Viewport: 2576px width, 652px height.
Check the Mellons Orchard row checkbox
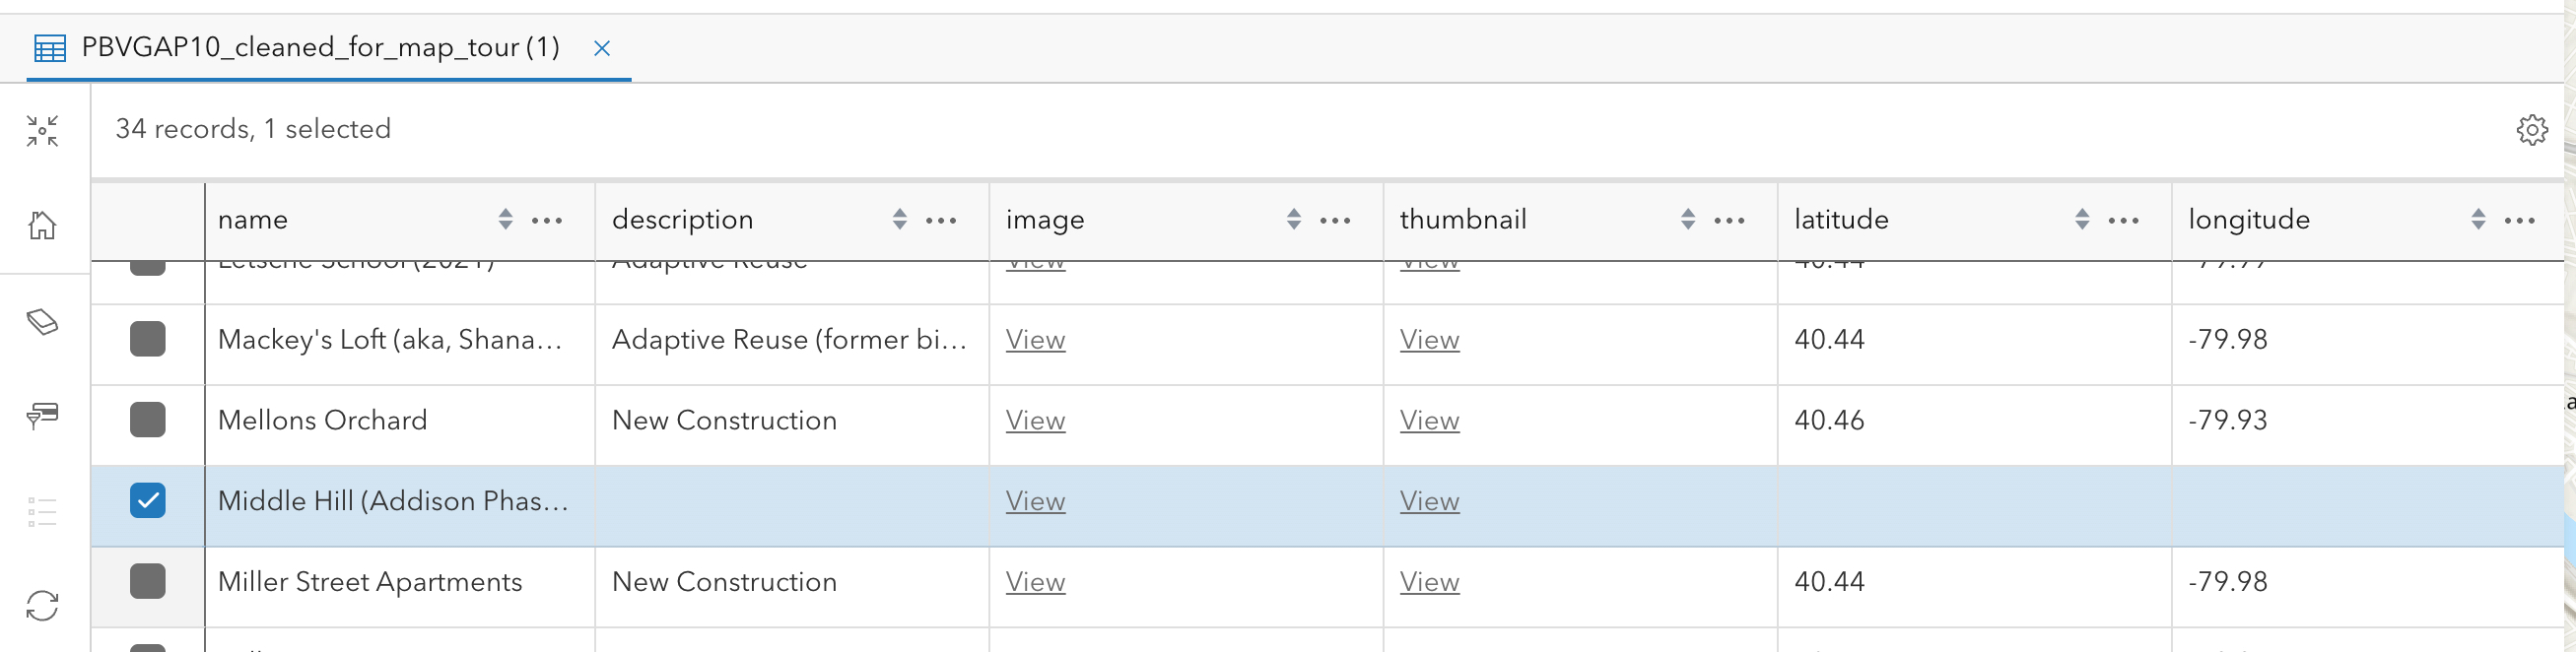click(148, 420)
